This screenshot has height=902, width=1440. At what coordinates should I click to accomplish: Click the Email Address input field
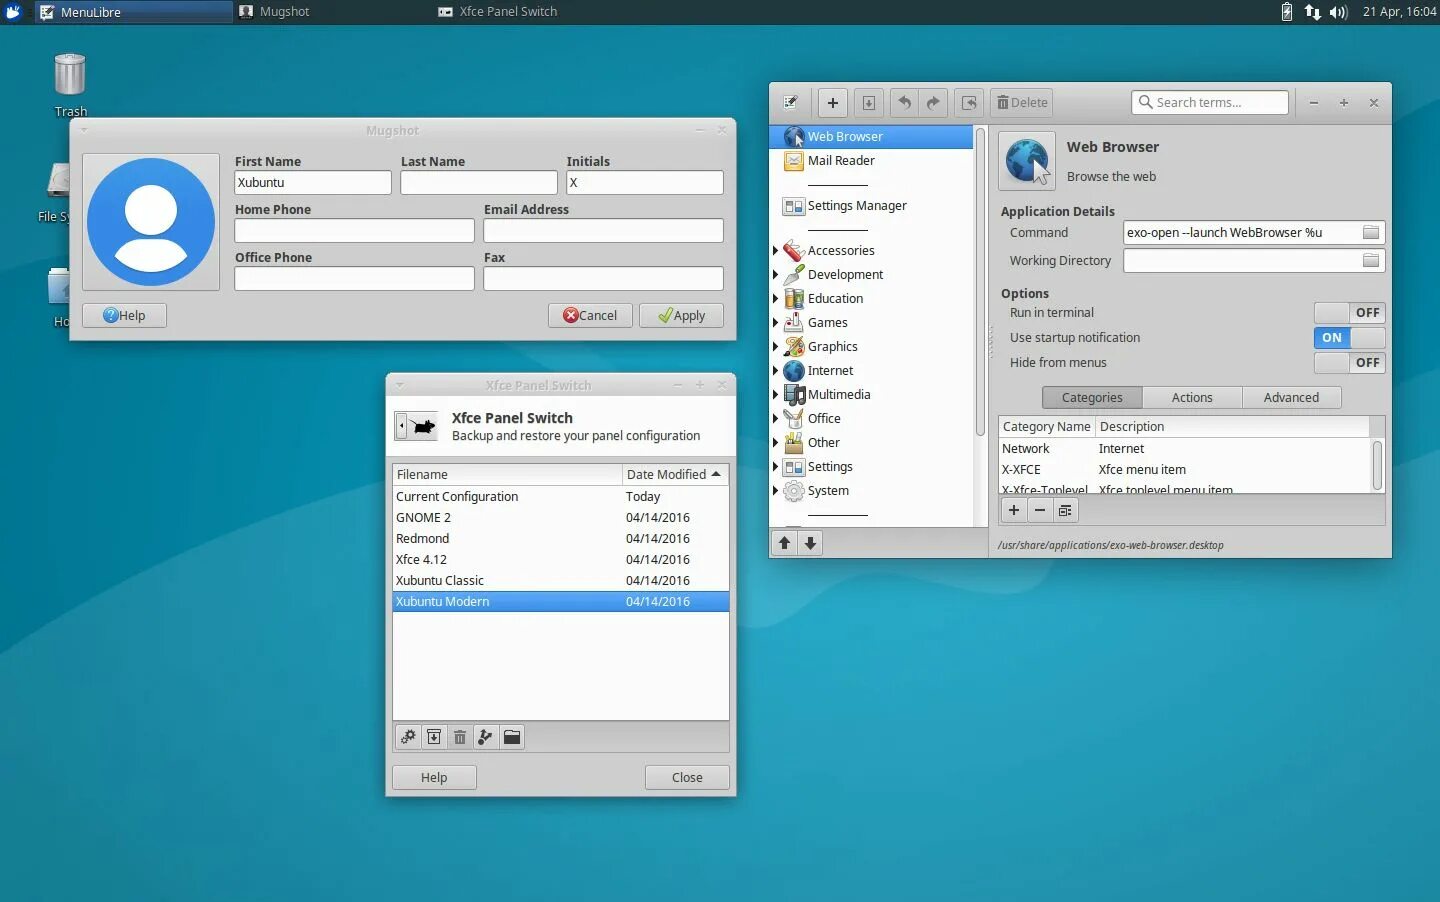(603, 230)
